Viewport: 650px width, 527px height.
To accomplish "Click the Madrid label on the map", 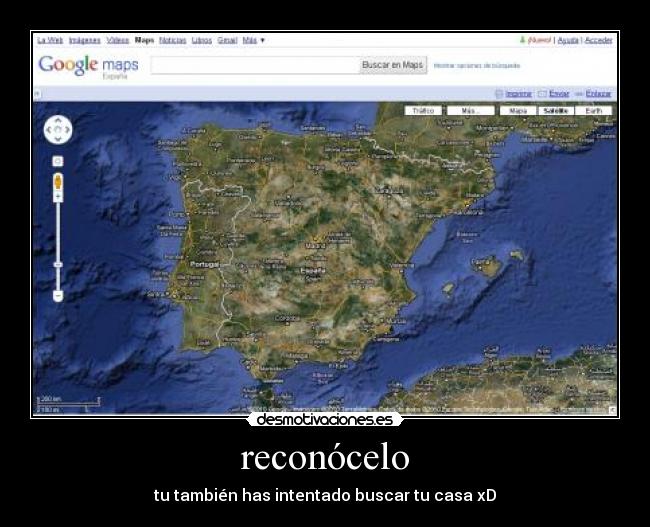I will pyautogui.click(x=315, y=246).
